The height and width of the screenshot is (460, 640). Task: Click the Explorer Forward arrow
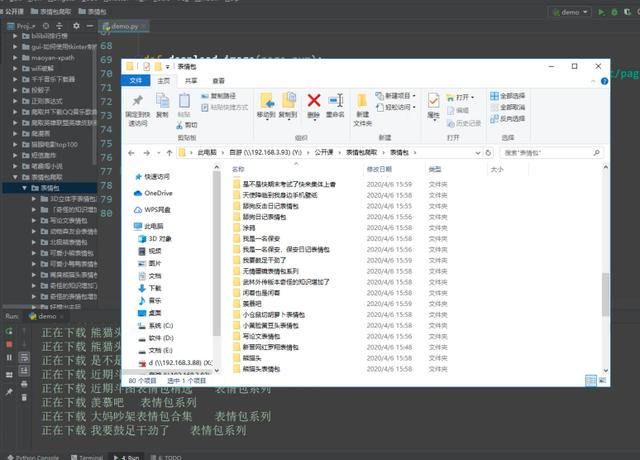[x=146, y=153]
